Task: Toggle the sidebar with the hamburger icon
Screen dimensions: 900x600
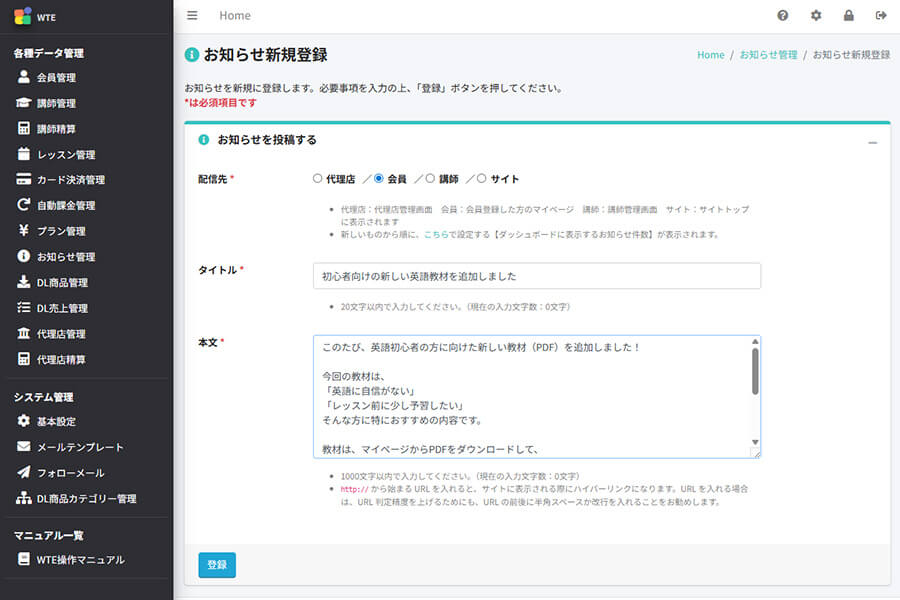Action: [192, 15]
